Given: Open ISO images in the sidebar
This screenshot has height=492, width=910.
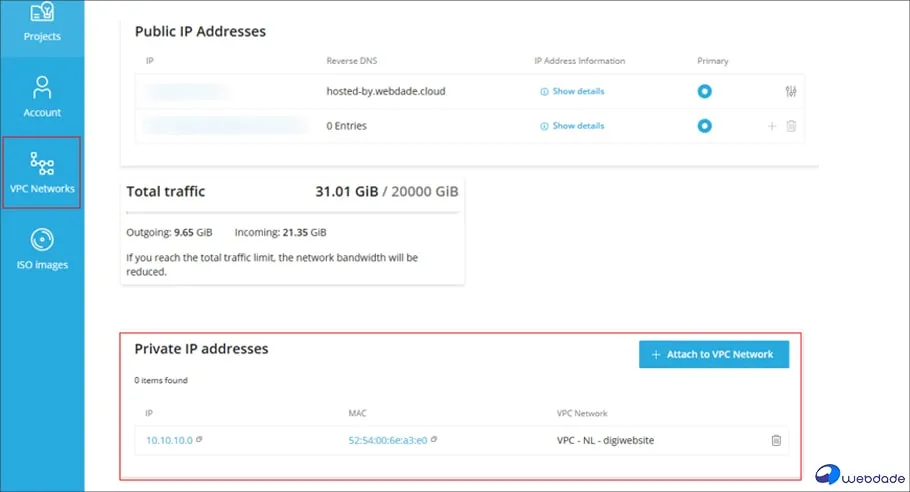Looking at the screenshot, I should point(42,249).
